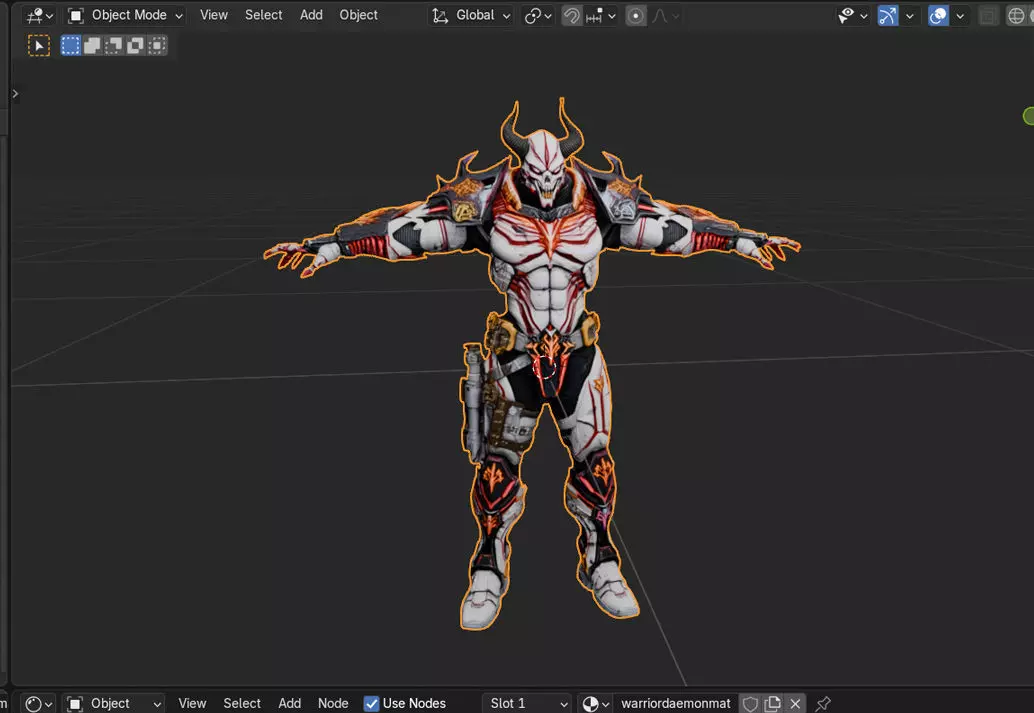Switch to wireframe viewport shading

pos(1016,16)
